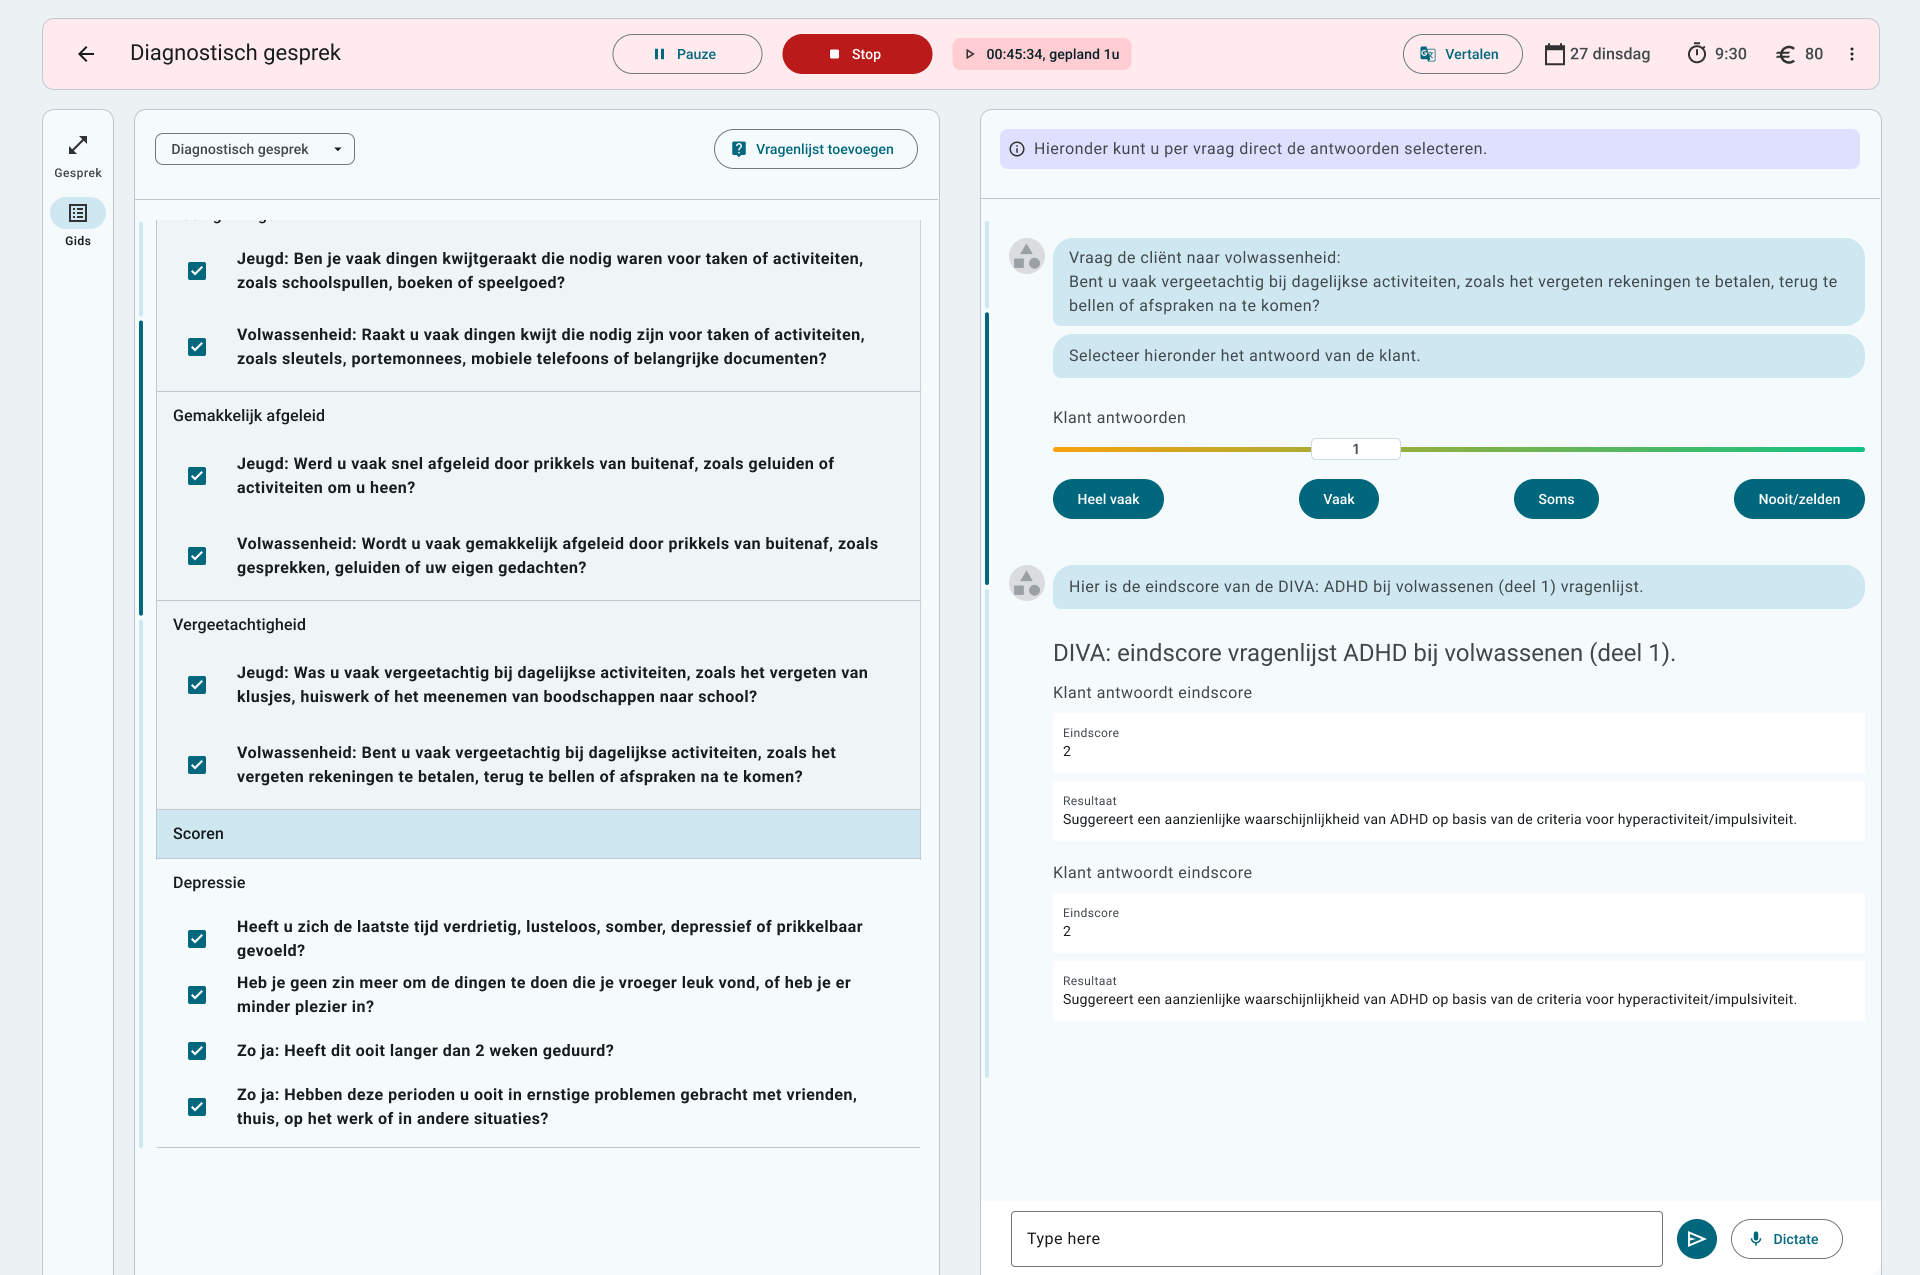This screenshot has height=1275, width=1920.
Task: Open Vertalen translate button
Action: (x=1462, y=54)
